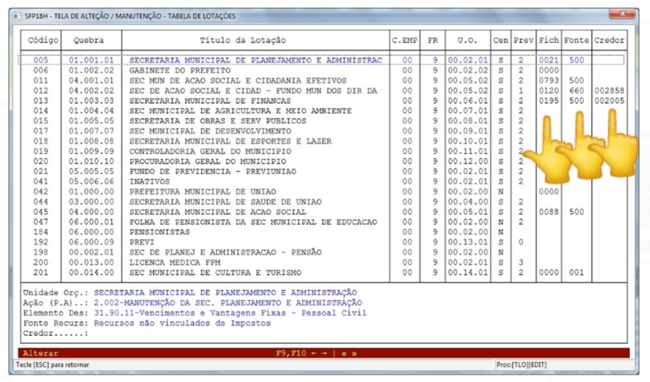Click the window icon in title bar
Image resolution: width=650 pixels, height=382 pixels.
17,16
